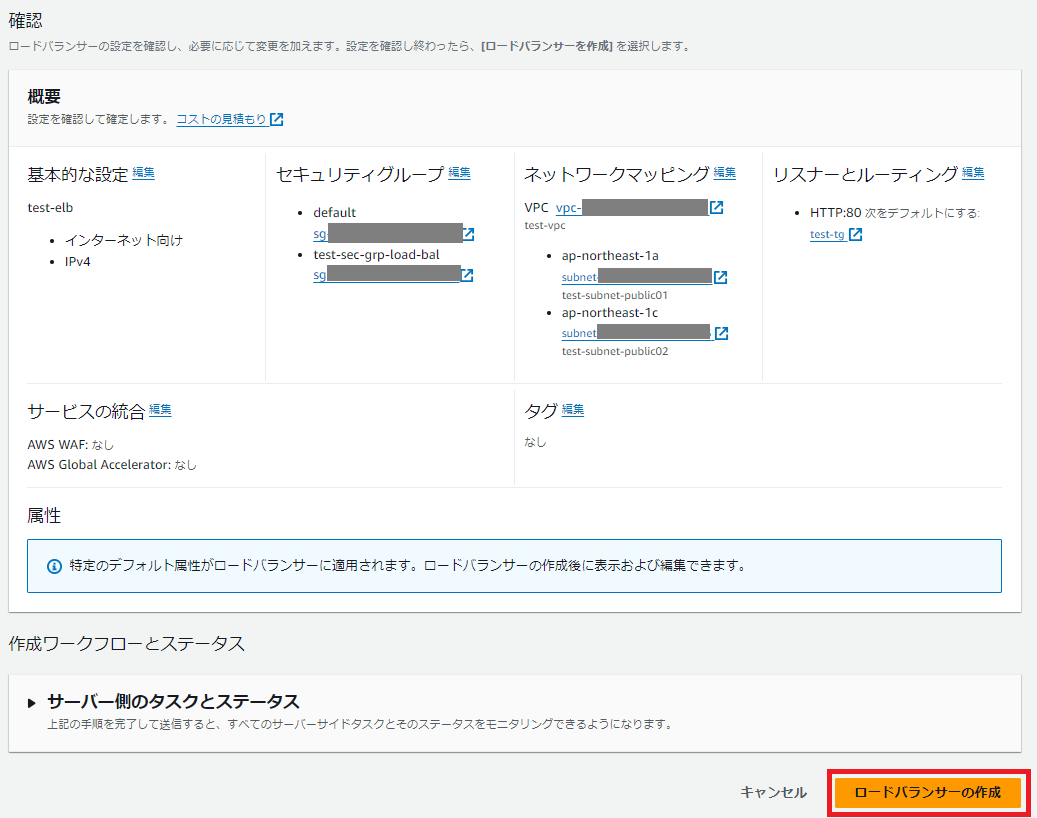
Task: Select 編集 next to リスナーとルーティング
Action: point(973,173)
